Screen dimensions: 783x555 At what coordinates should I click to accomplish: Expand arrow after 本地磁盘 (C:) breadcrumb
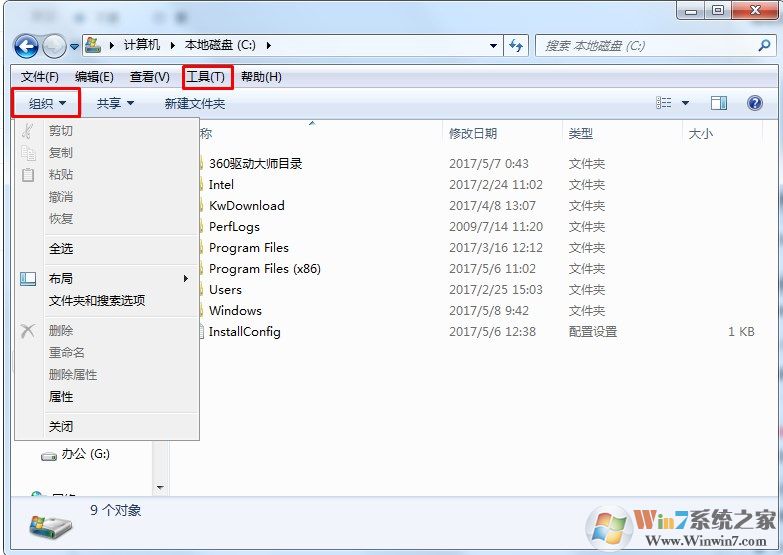click(x=269, y=45)
